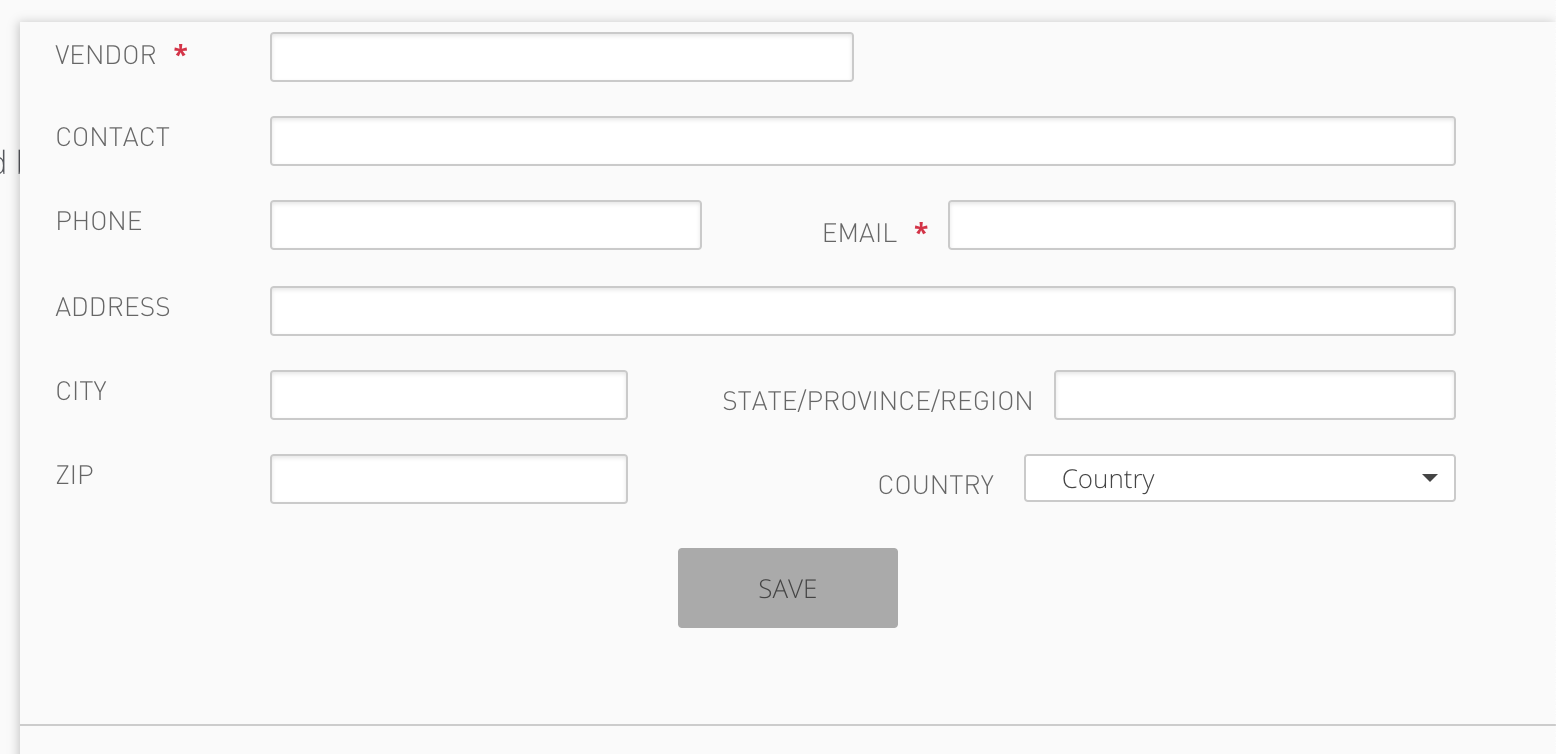Click into the Phone field
This screenshot has height=754, width=1556.
tap(485, 225)
